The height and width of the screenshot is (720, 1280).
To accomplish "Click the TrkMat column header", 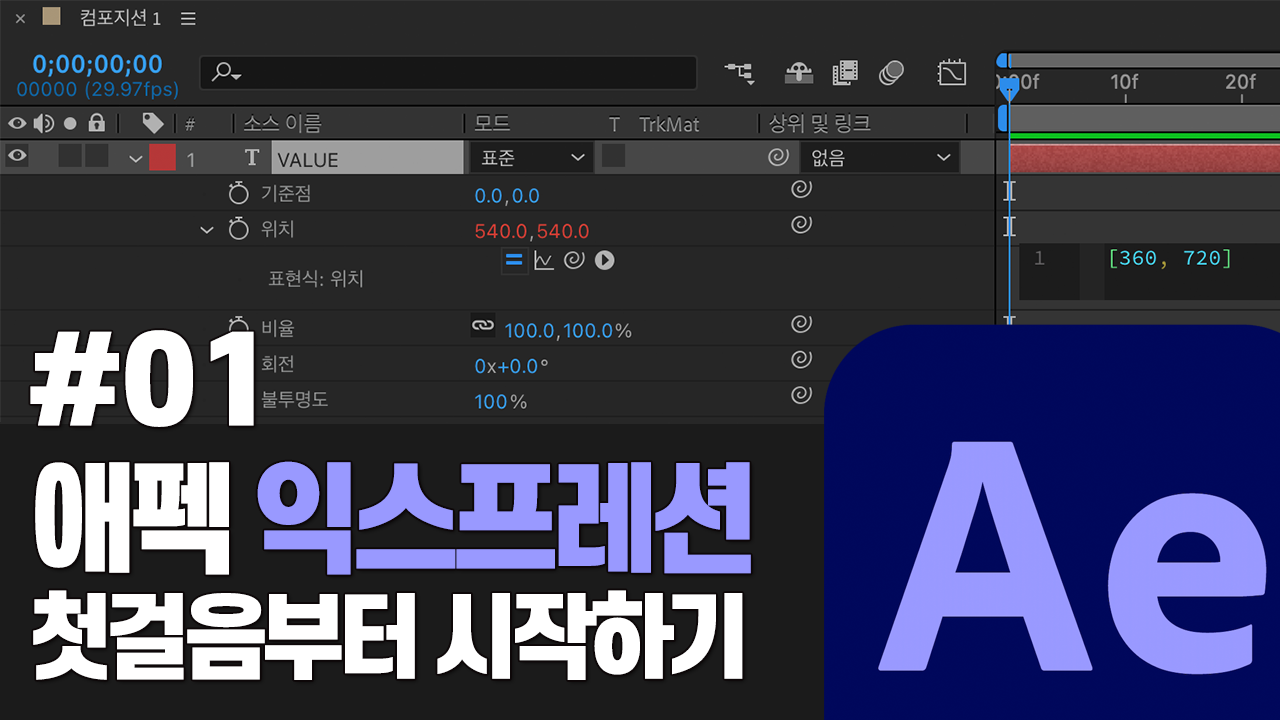I will (x=669, y=124).
